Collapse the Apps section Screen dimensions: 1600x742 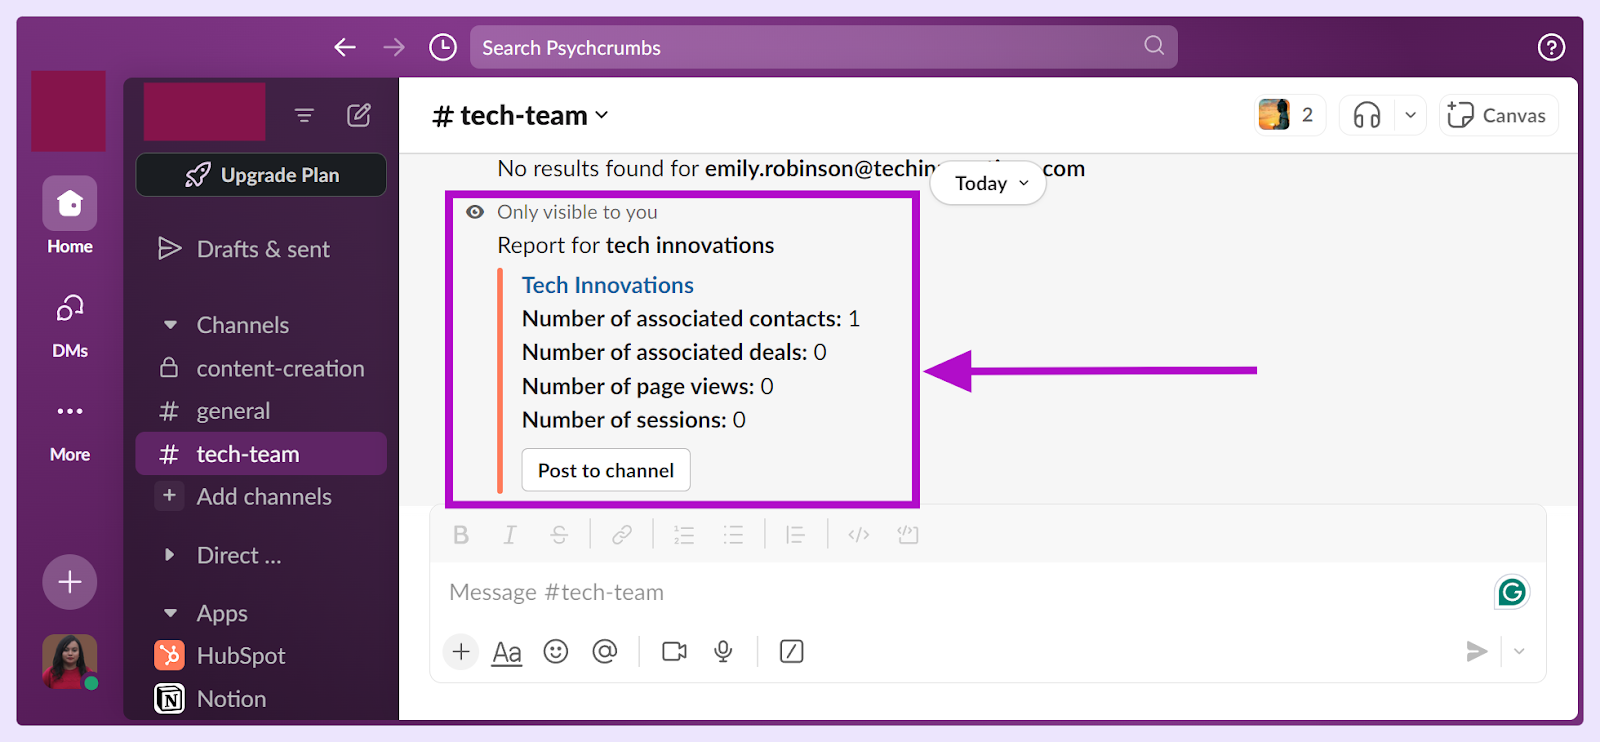coord(170,613)
